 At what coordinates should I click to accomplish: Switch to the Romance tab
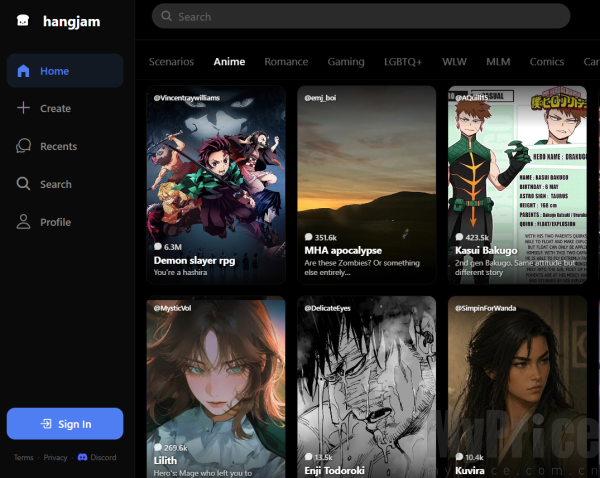(x=286, y=62)
